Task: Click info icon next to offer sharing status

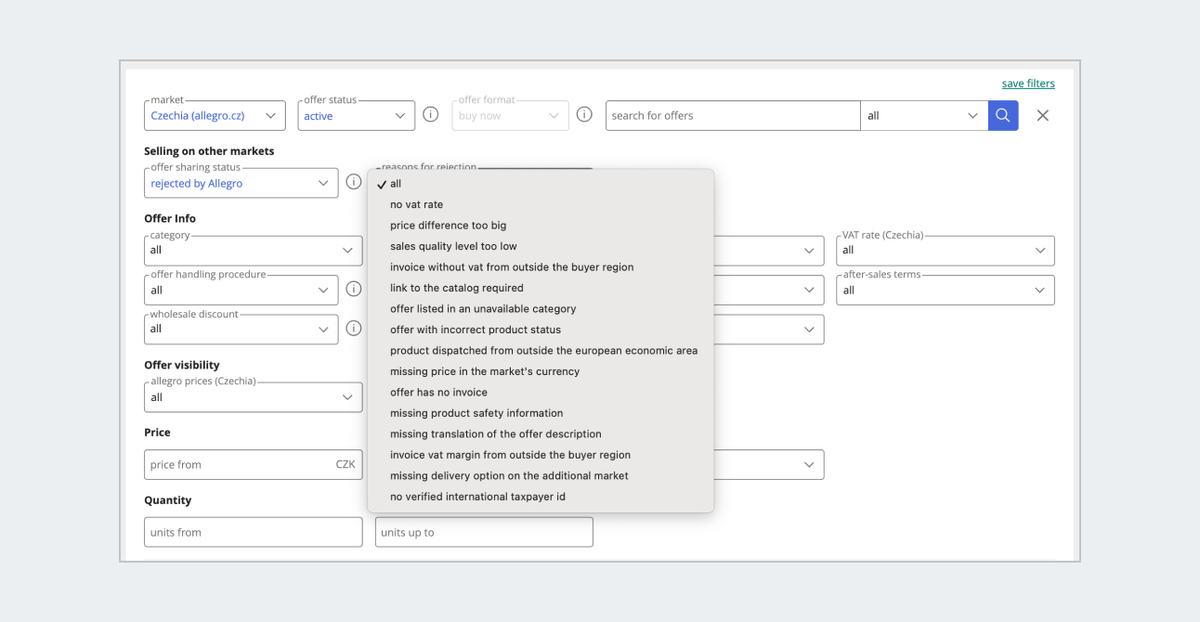Action: click(354, 182)
